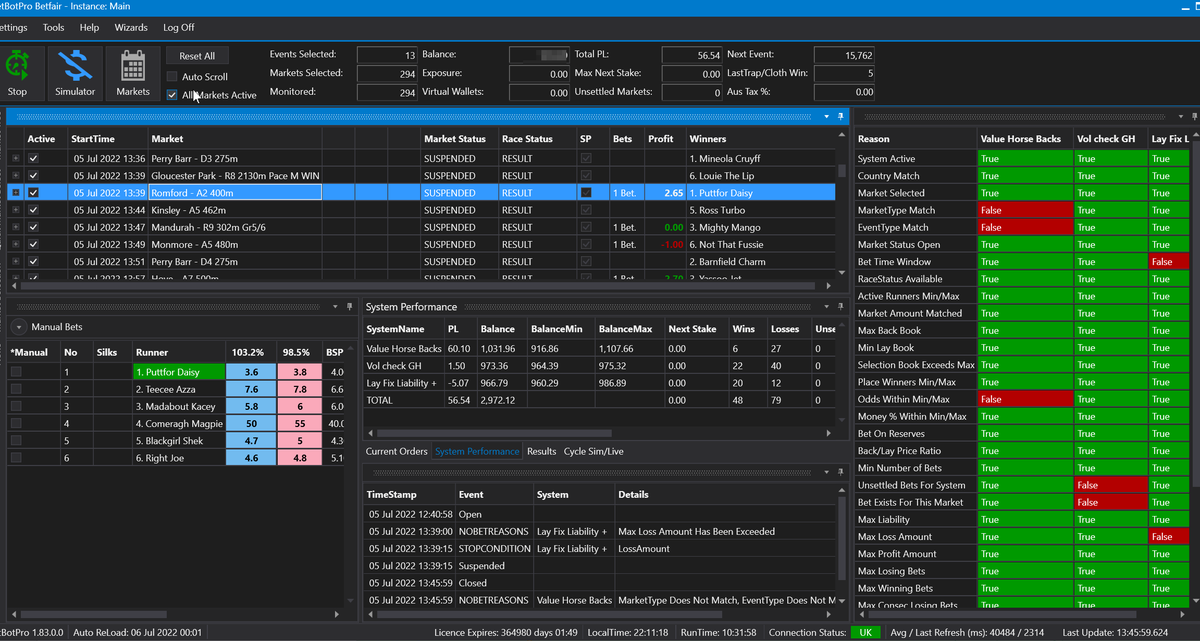The width and height of the screenshot is (1200, 641).
Task: Click the 3.6 back price for Puttfor Daisy
Action: 251,371
